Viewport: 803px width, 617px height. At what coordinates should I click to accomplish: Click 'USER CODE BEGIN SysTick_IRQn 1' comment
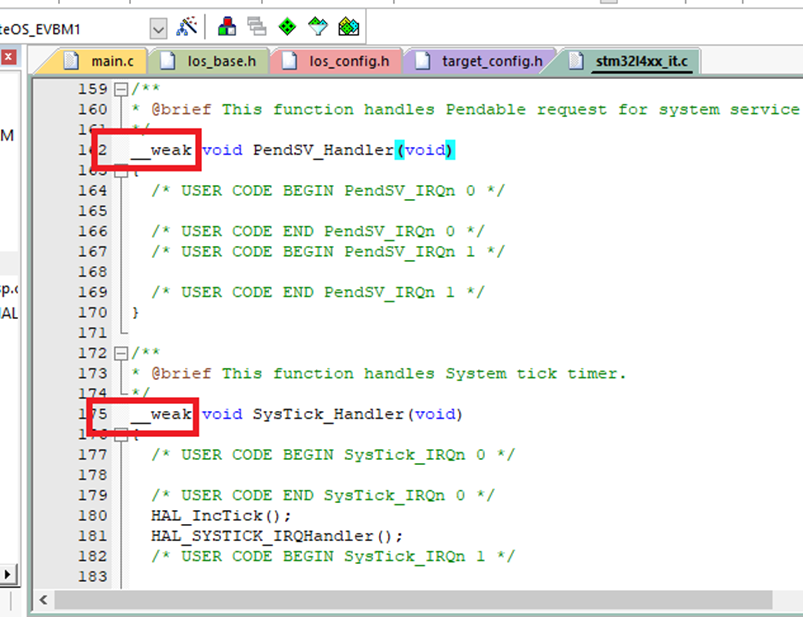(333, 556)
